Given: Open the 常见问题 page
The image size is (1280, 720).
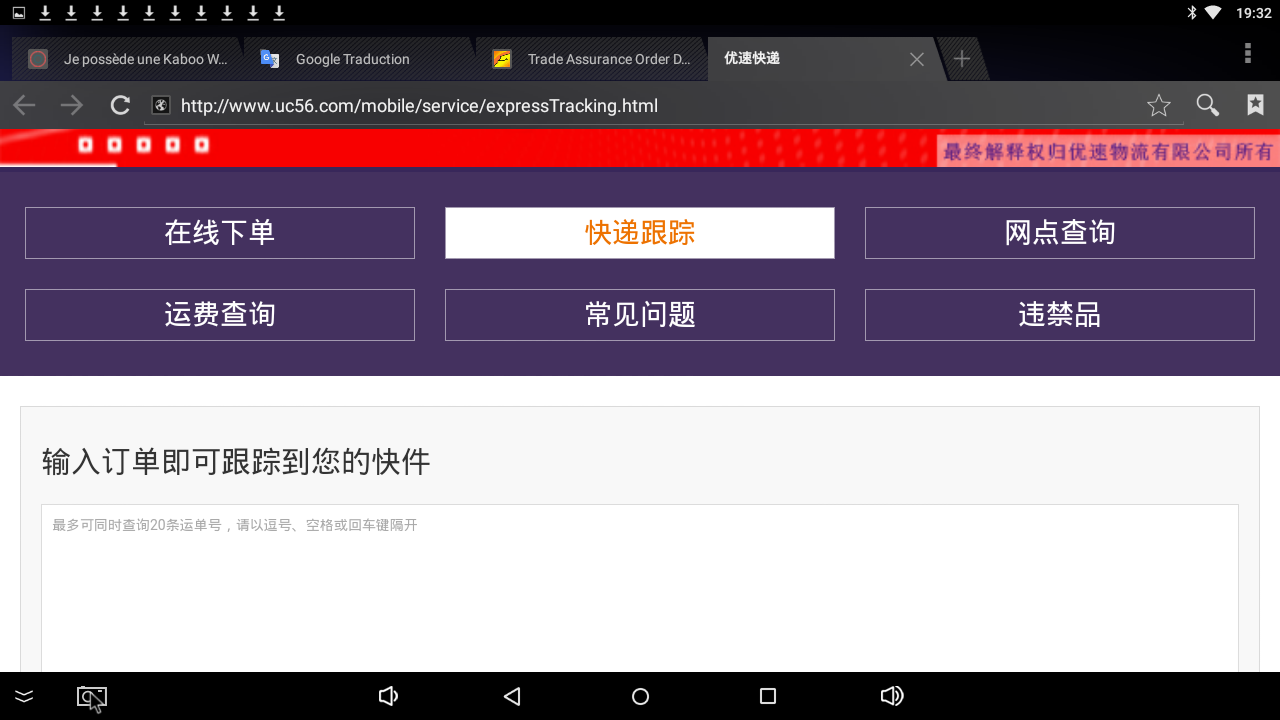Looking at the screenshot, I should click(640, 315).
